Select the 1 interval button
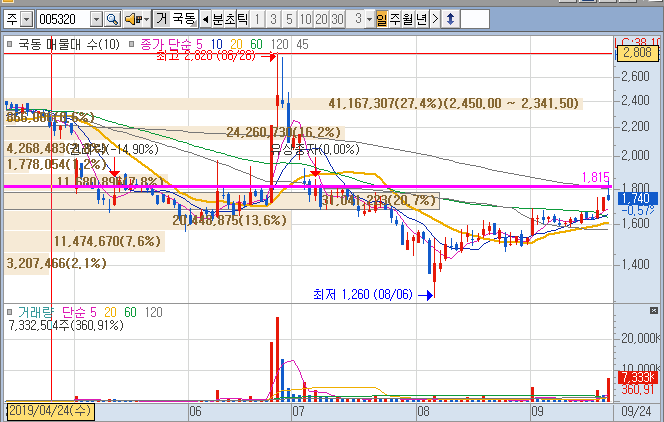The width and height of the screenshot is (664, 422). 257,19
